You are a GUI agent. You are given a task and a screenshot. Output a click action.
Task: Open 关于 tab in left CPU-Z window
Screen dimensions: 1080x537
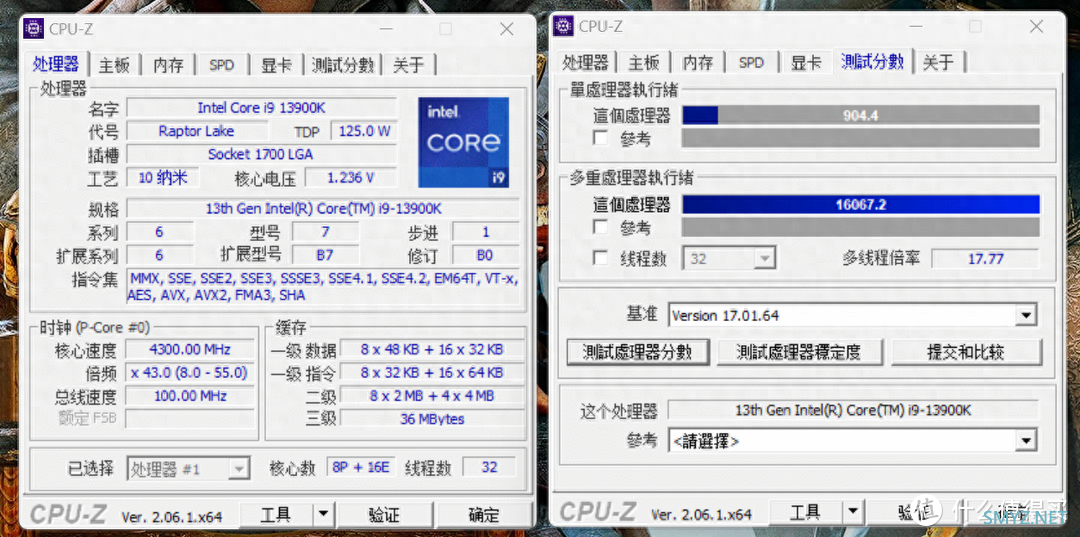(x=408, y=65)
